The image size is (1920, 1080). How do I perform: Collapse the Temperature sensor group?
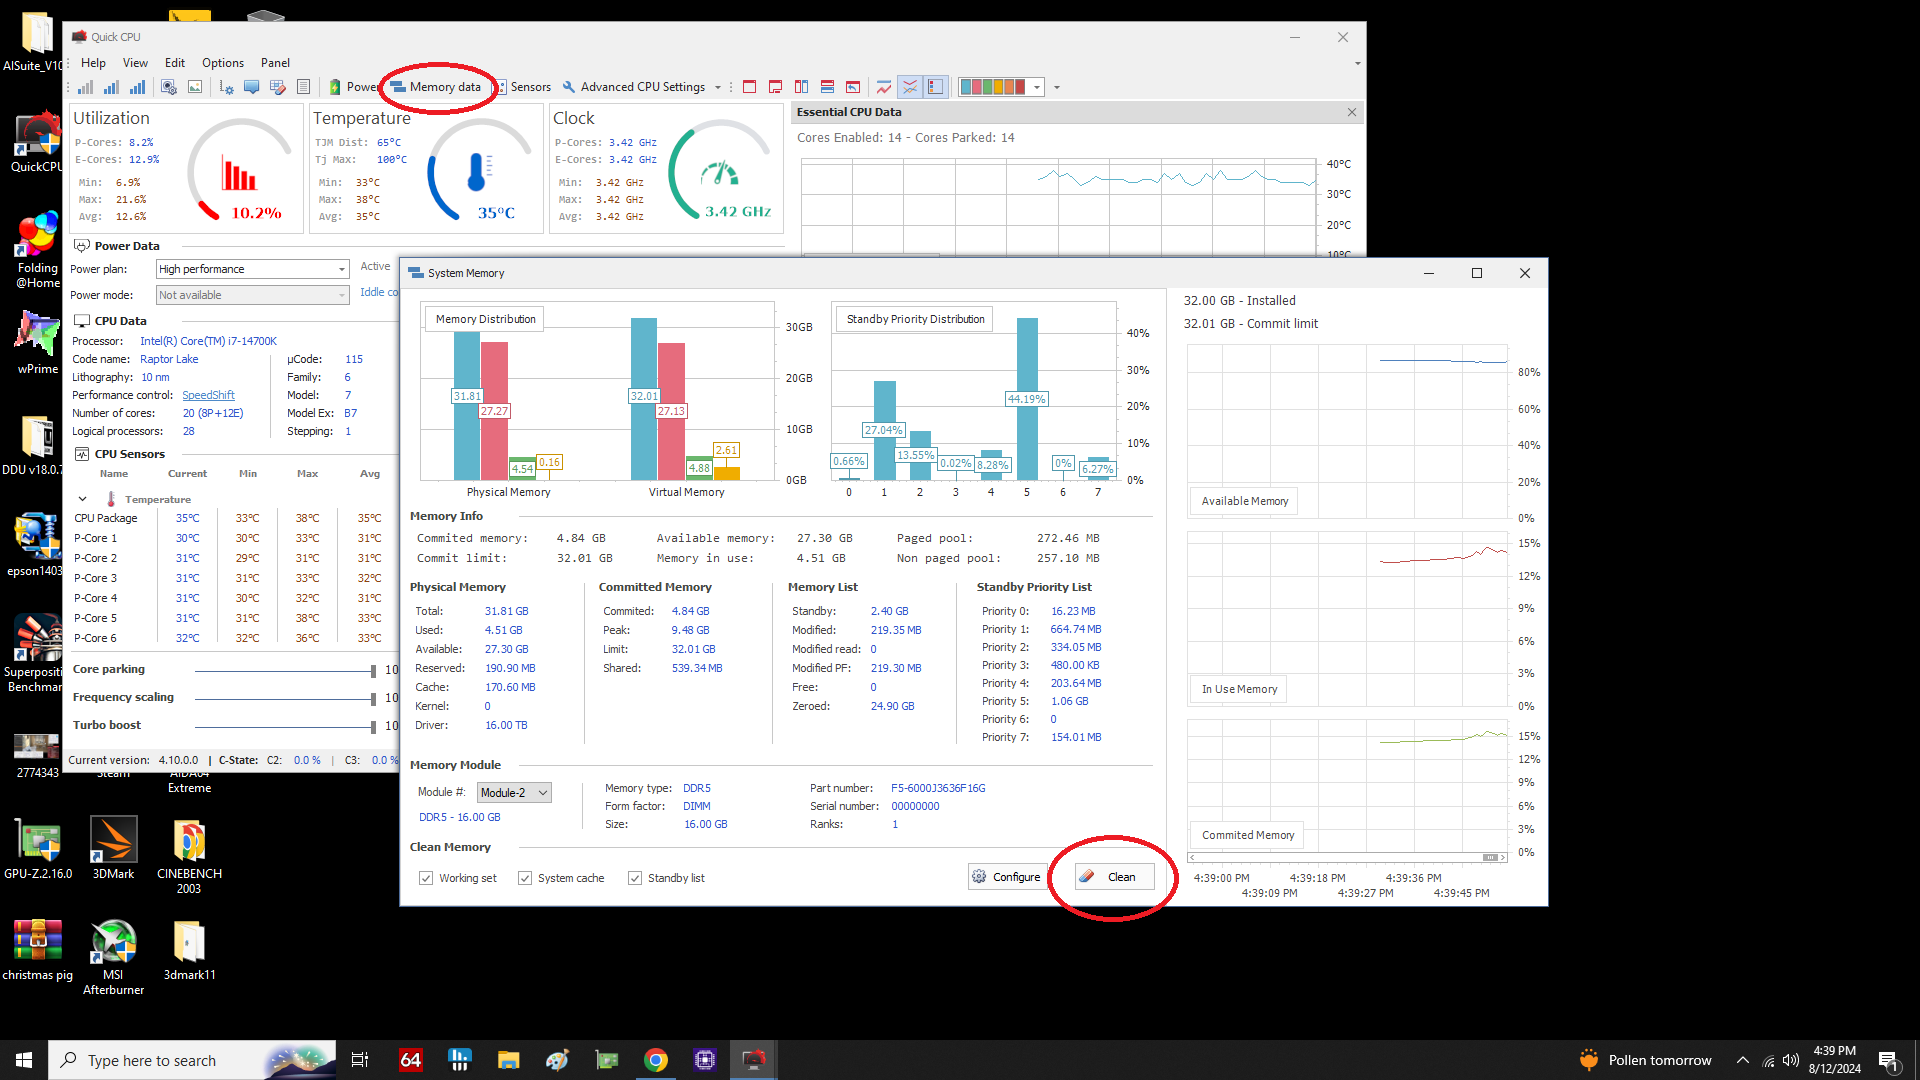82,499
